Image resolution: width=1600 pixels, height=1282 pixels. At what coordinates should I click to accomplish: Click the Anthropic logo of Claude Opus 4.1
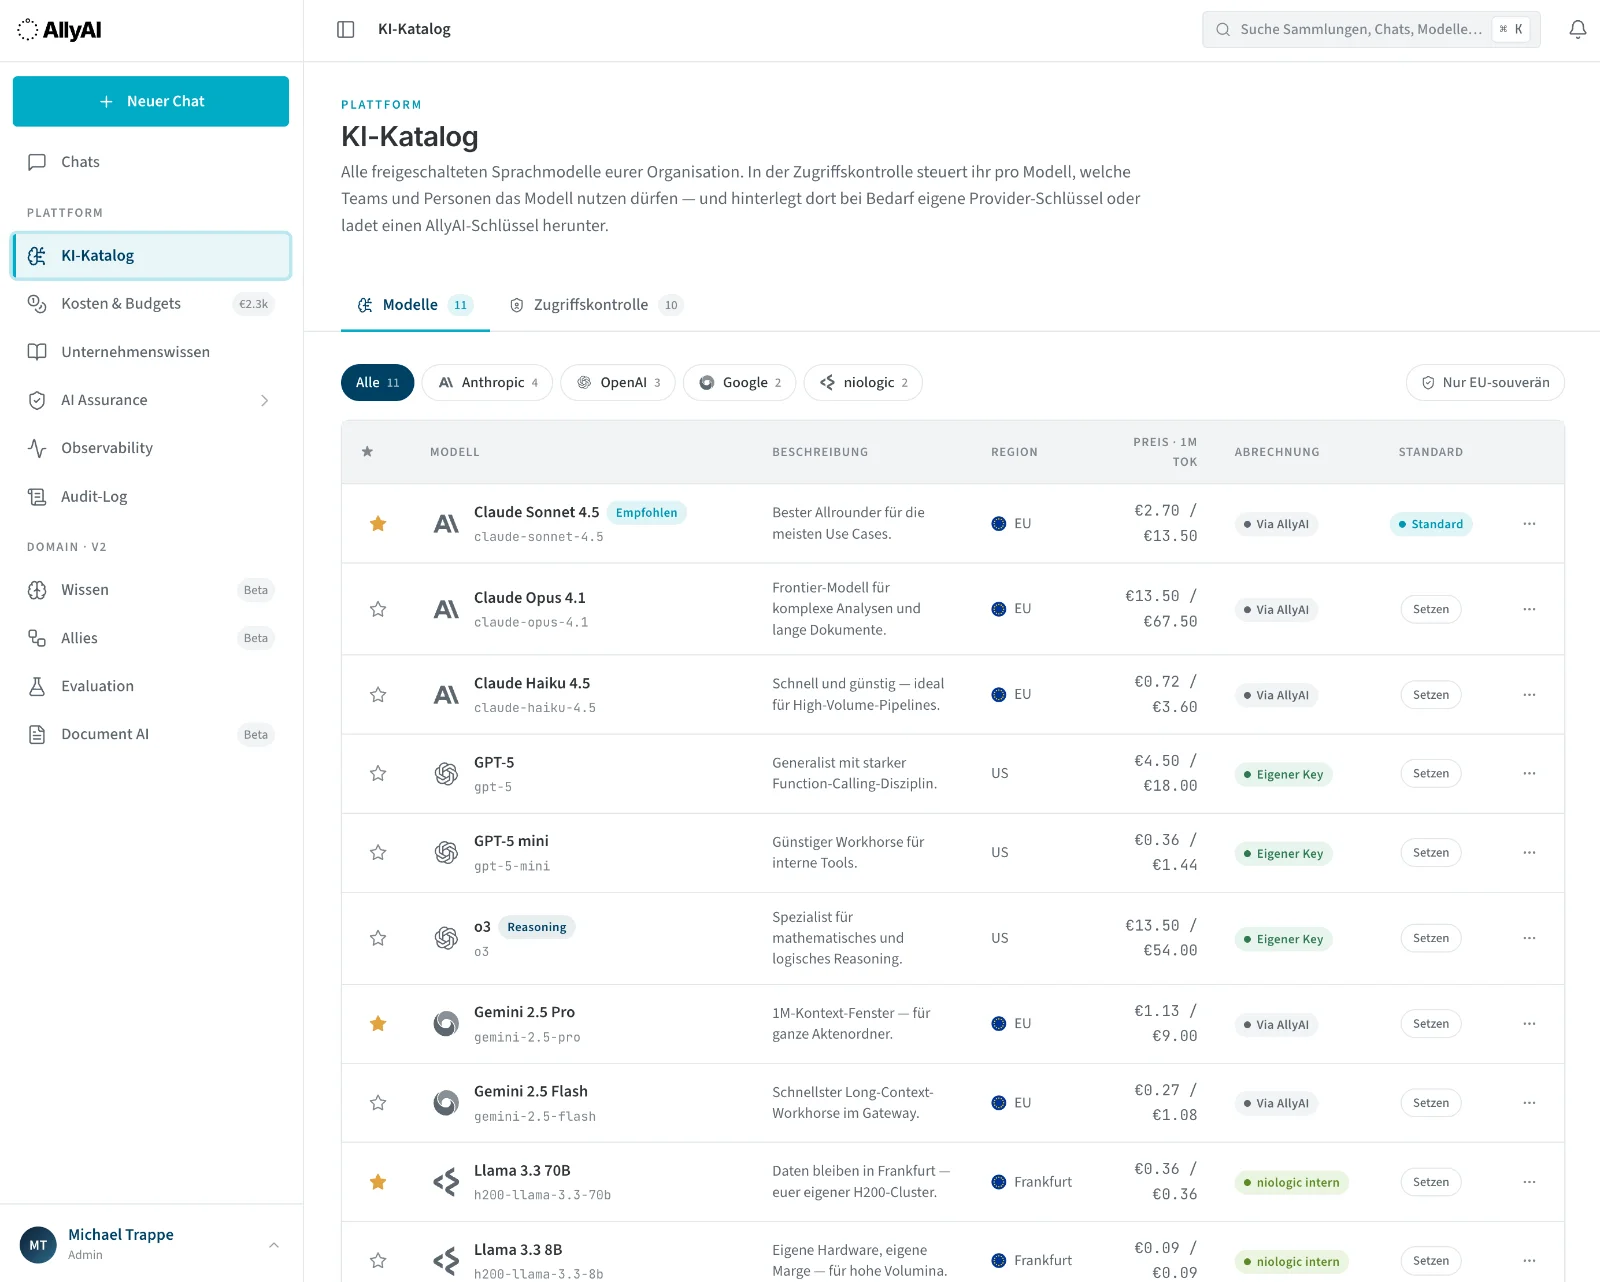tap(446, 609)
